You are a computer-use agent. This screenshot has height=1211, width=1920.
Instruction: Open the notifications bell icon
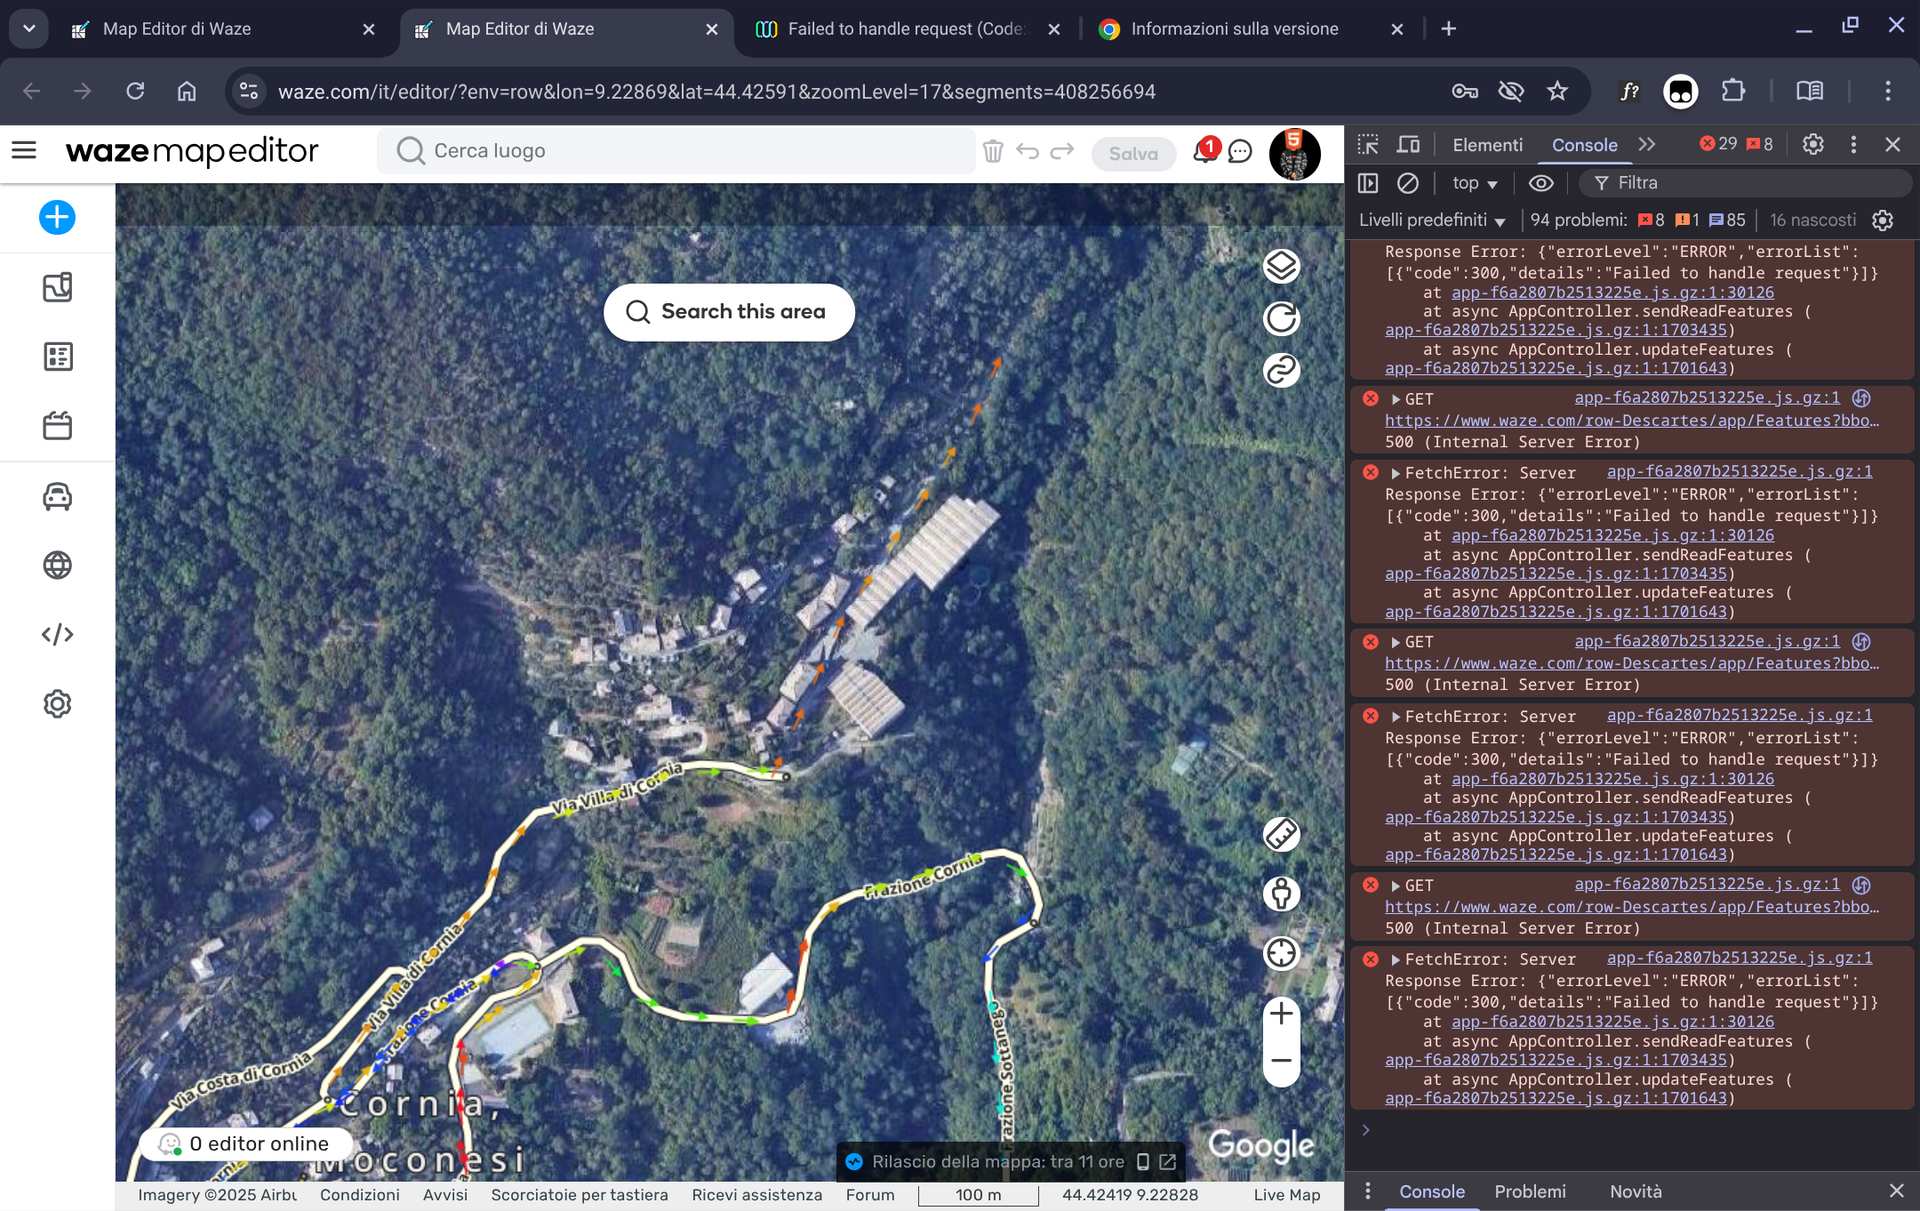pyautogui.click(x=1204, y=152)
